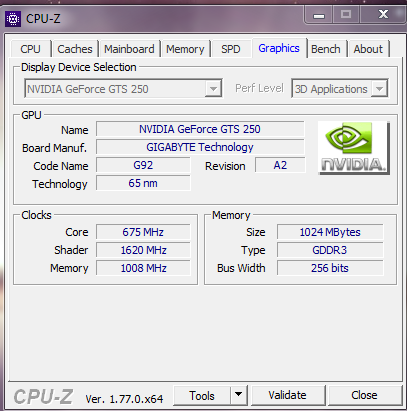
Task: View the About tab
Action: [x=368, y=49]
